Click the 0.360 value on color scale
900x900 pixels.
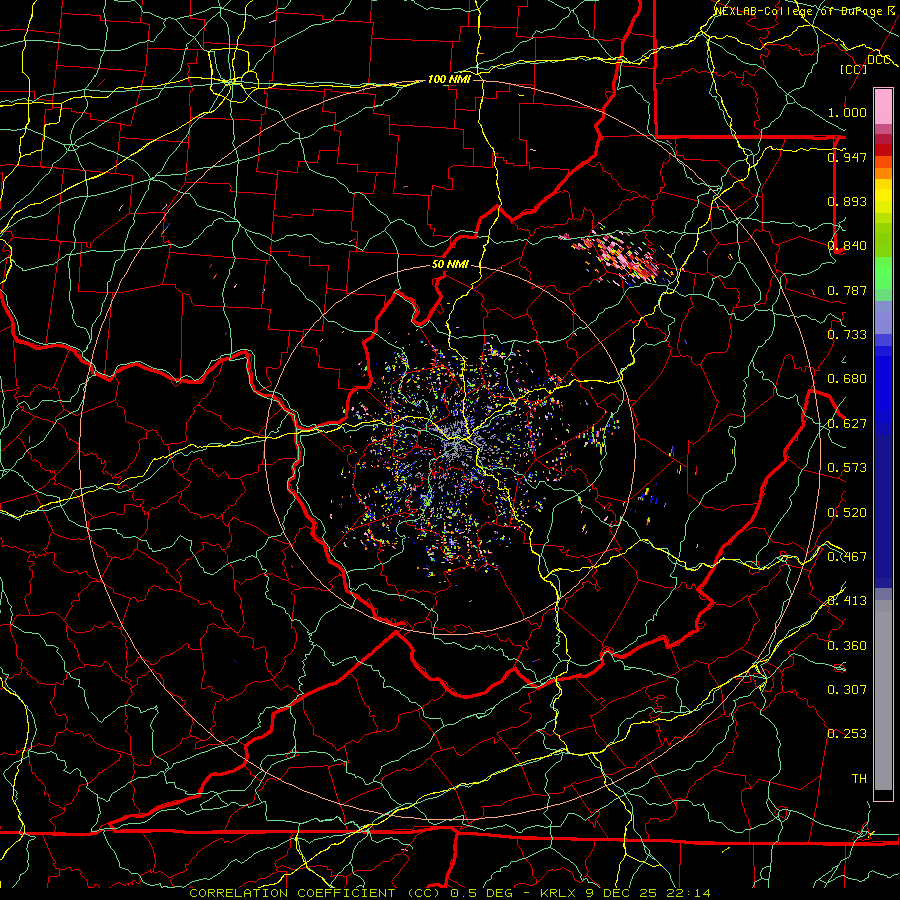click(847, 646)
